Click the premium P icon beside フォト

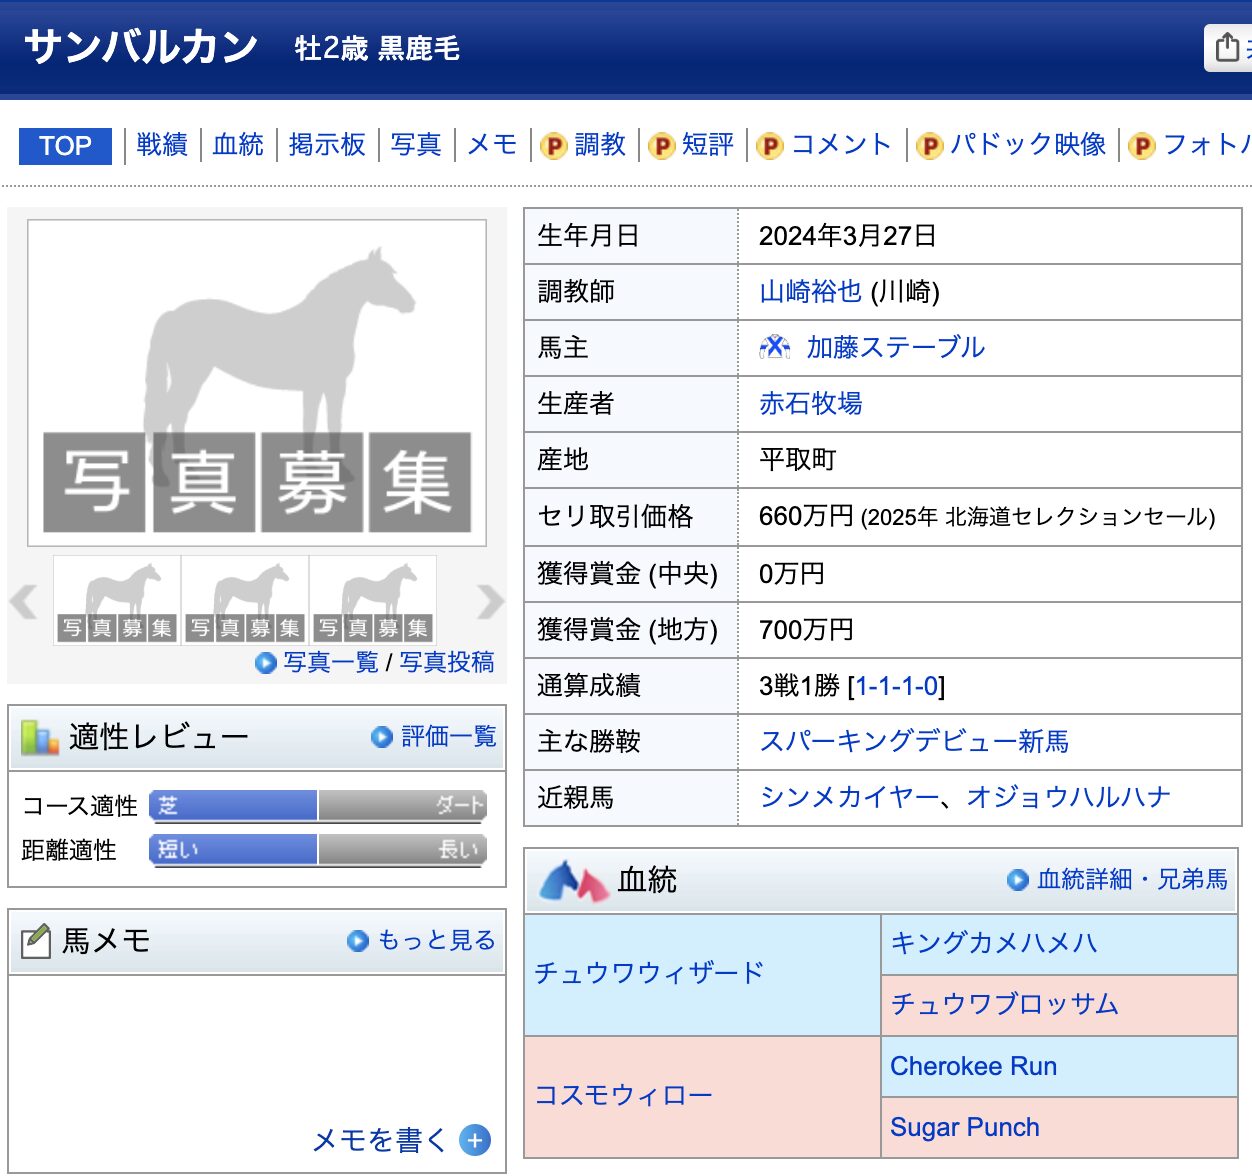[x=1141, y=147]
